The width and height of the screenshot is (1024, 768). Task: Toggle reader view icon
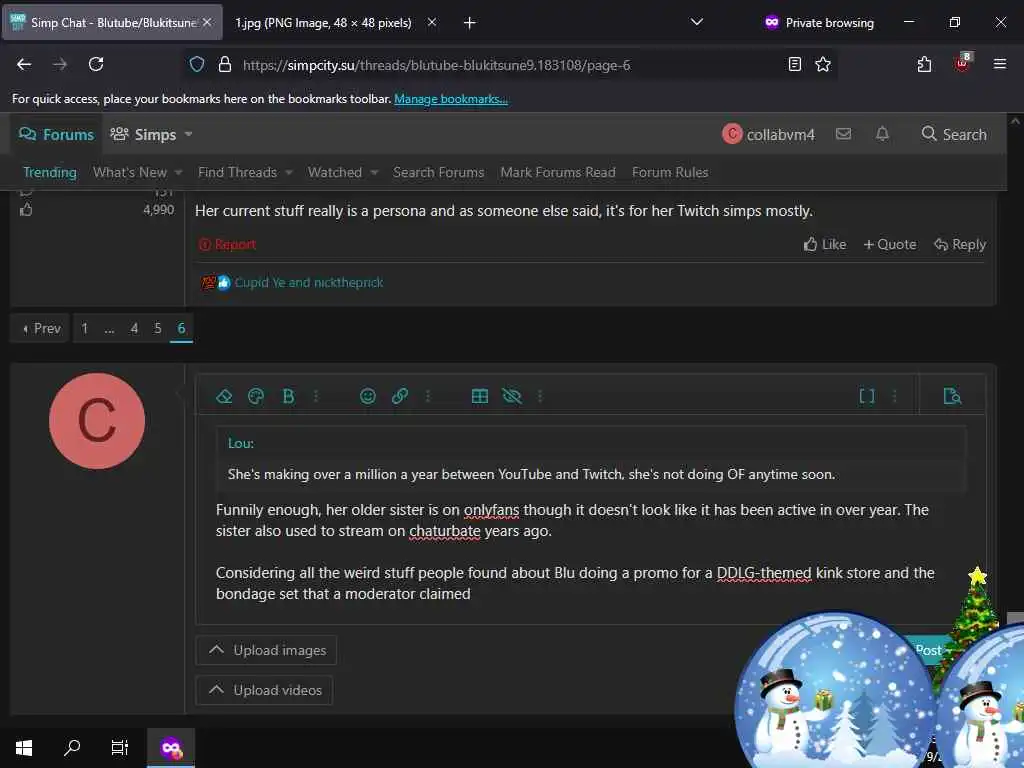pyautogui.click(x=795, y=64)
